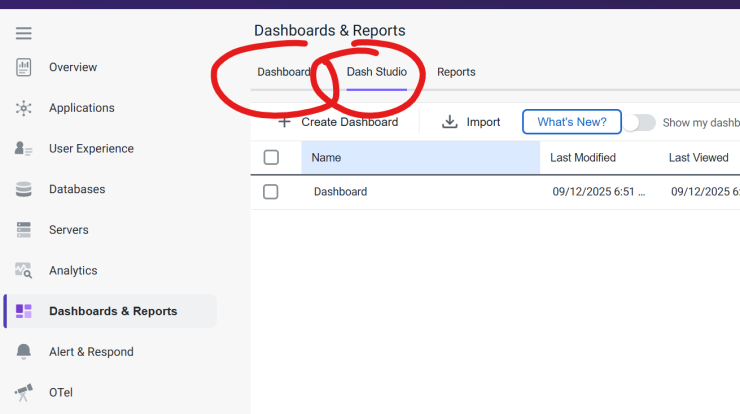Click the What's New? button
The width and height of the screenshot is (740, 414).
pyautogui.click(x=571, y=122)
